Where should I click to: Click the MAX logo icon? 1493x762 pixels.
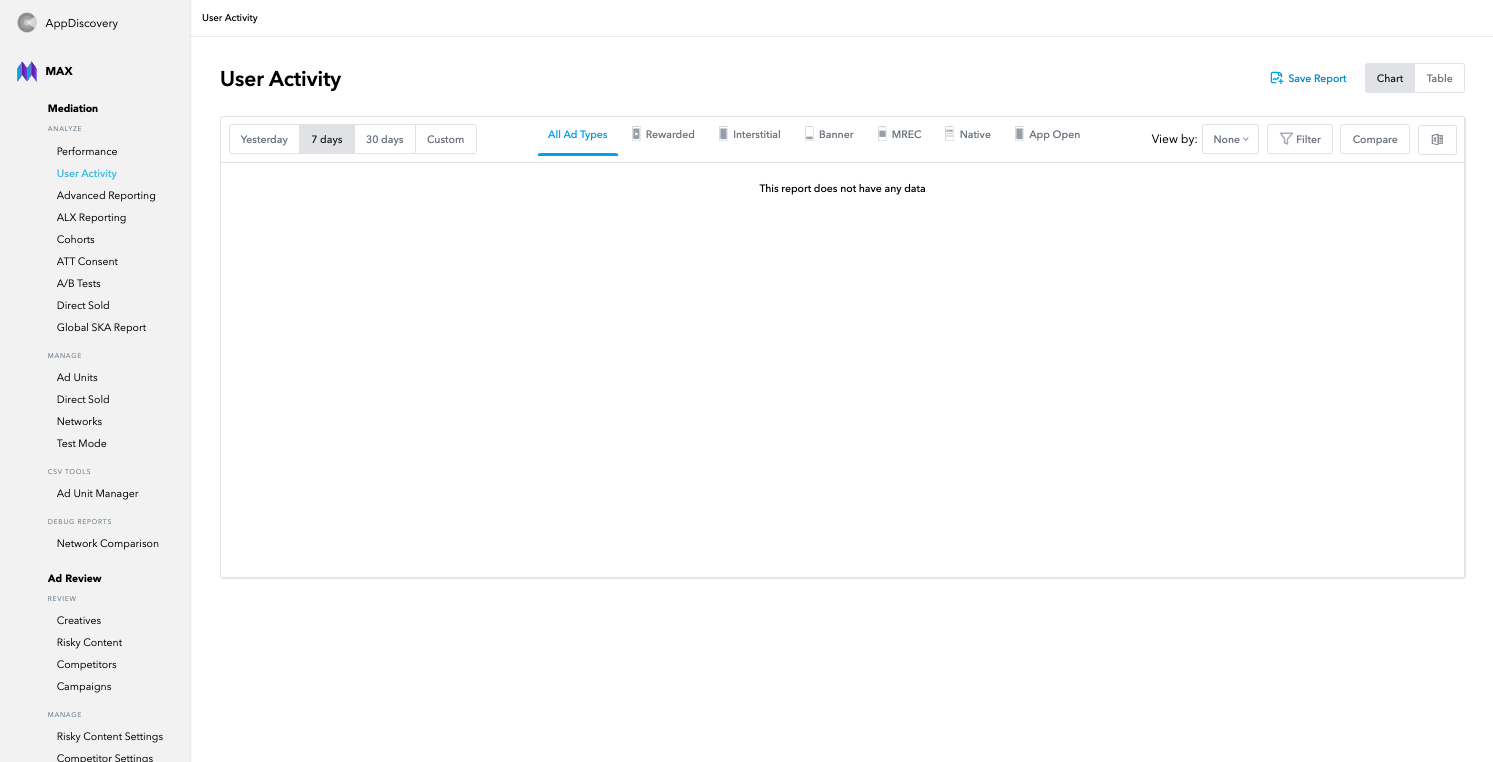[x=26, y=71]
